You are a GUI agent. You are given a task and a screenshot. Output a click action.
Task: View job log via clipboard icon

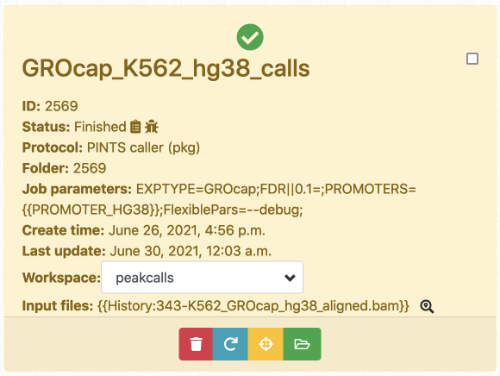135,127
